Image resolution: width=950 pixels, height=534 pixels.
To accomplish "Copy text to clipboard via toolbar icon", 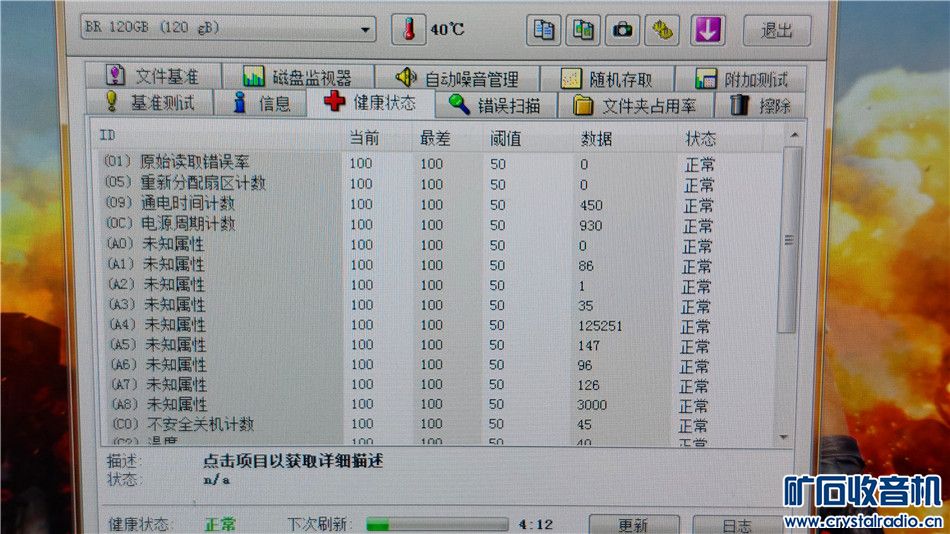I will (x=543, y=30).
